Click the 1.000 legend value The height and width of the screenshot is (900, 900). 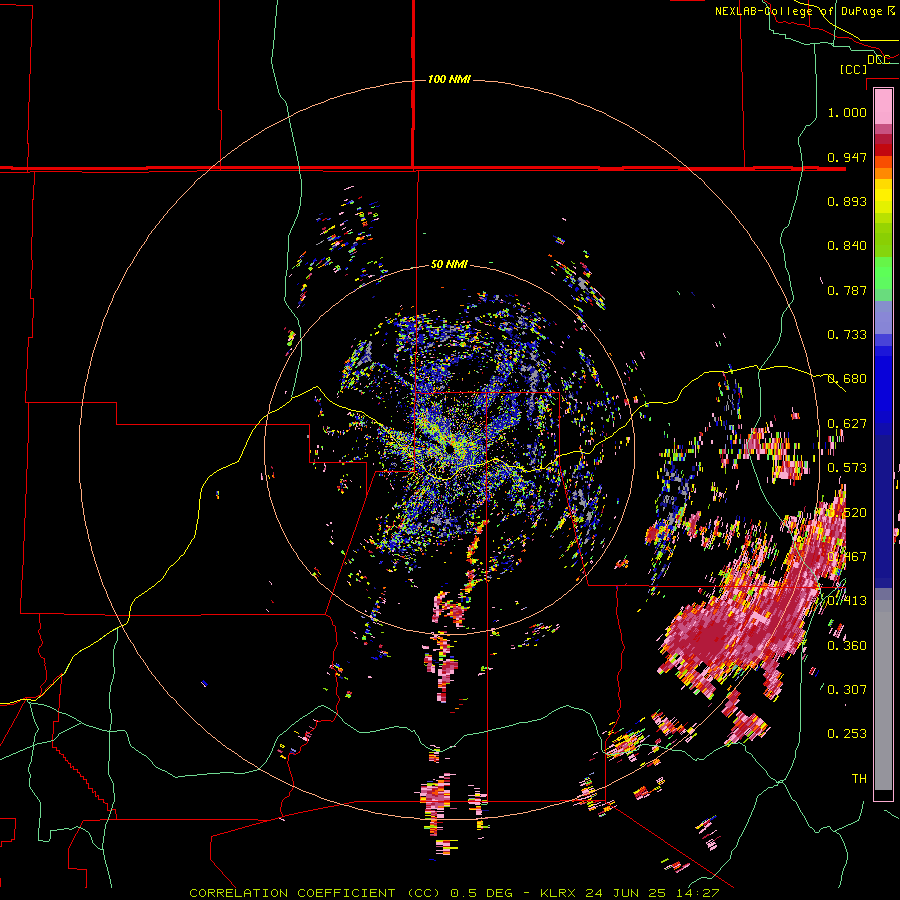(847, 112)
